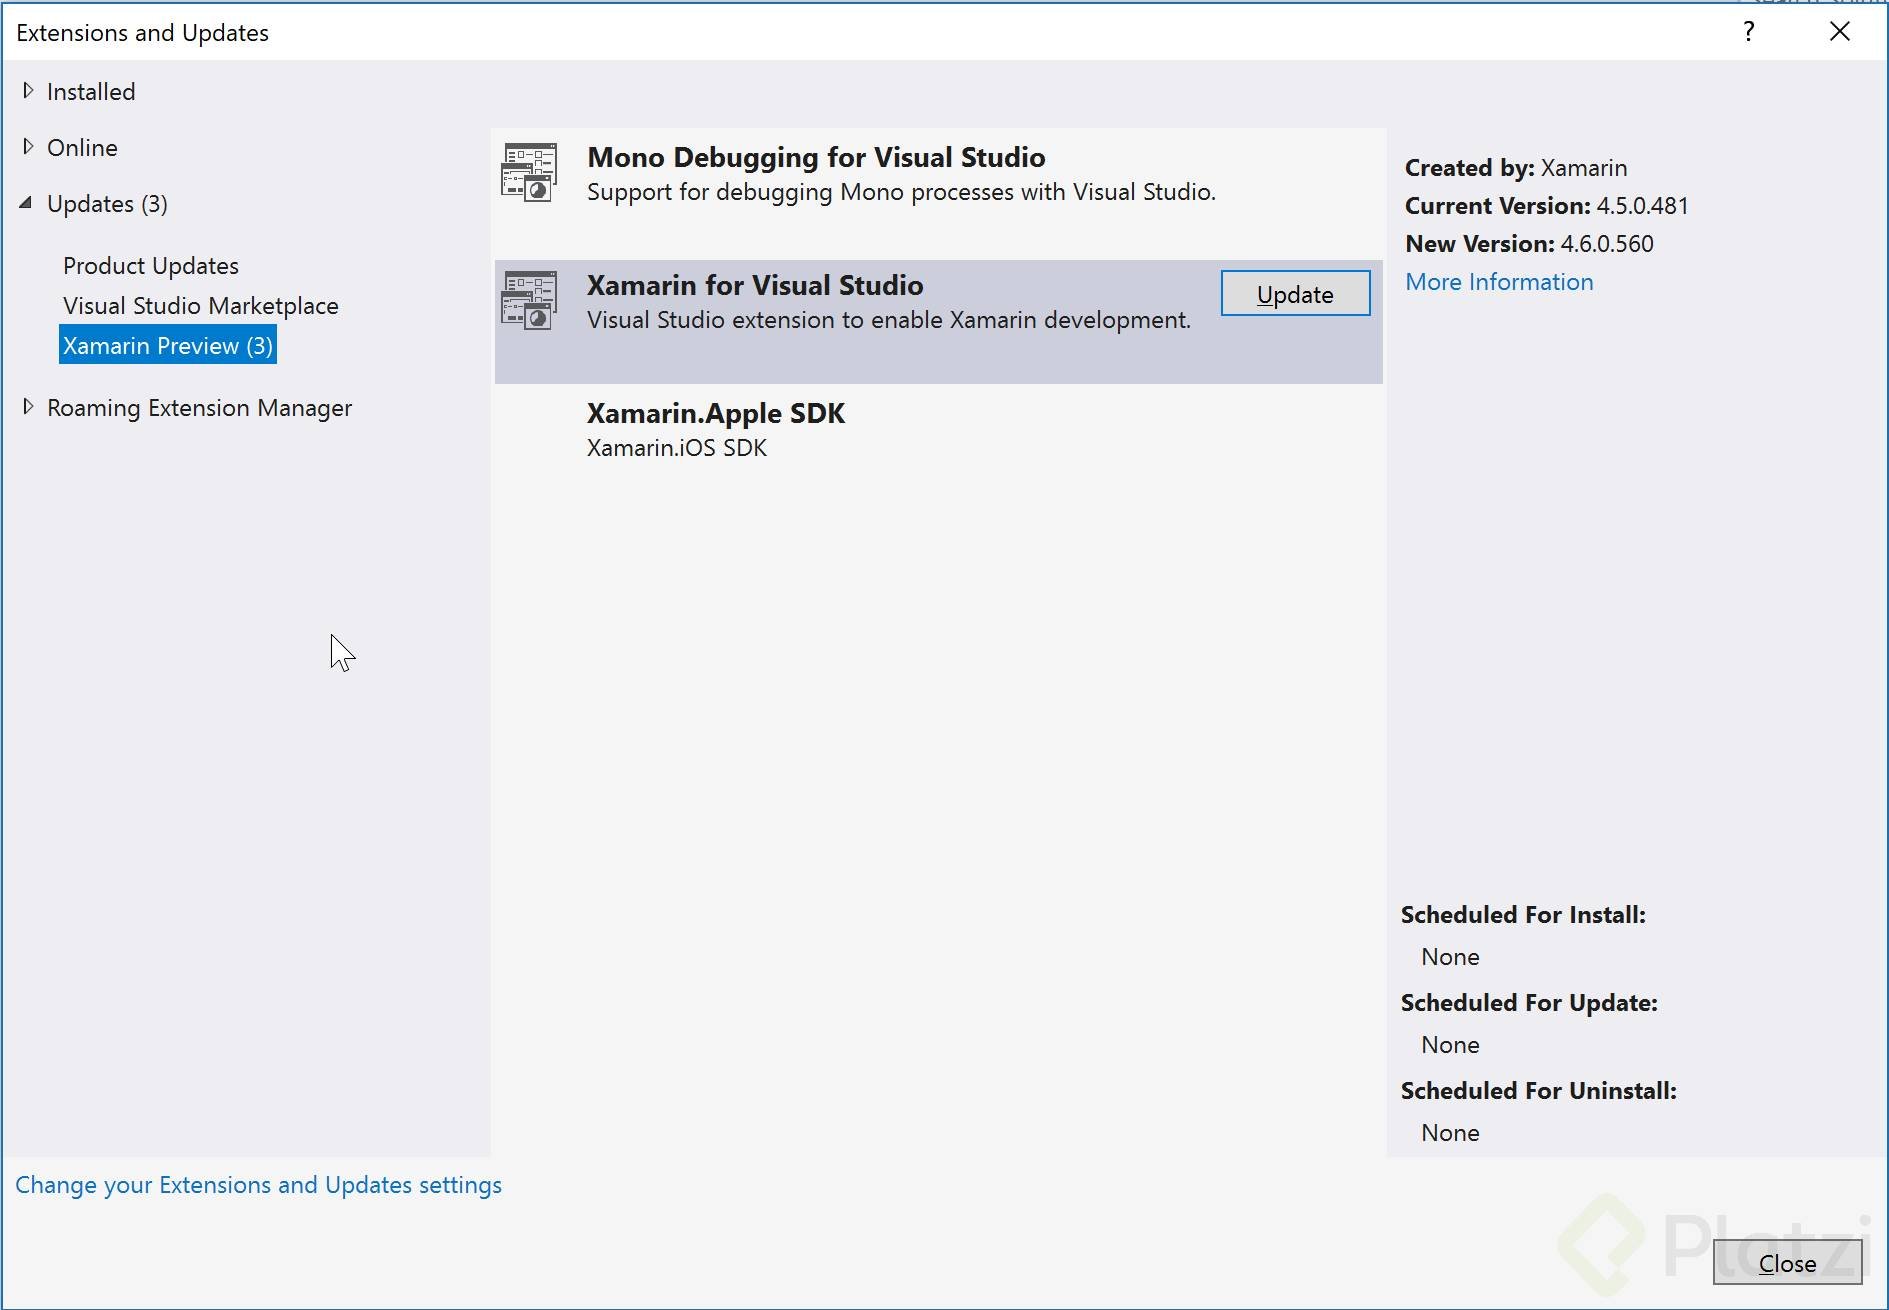Click the Close button
This screenshot has height=1310, width=1889.
pyautogui.click(x=1788, y=1263)
